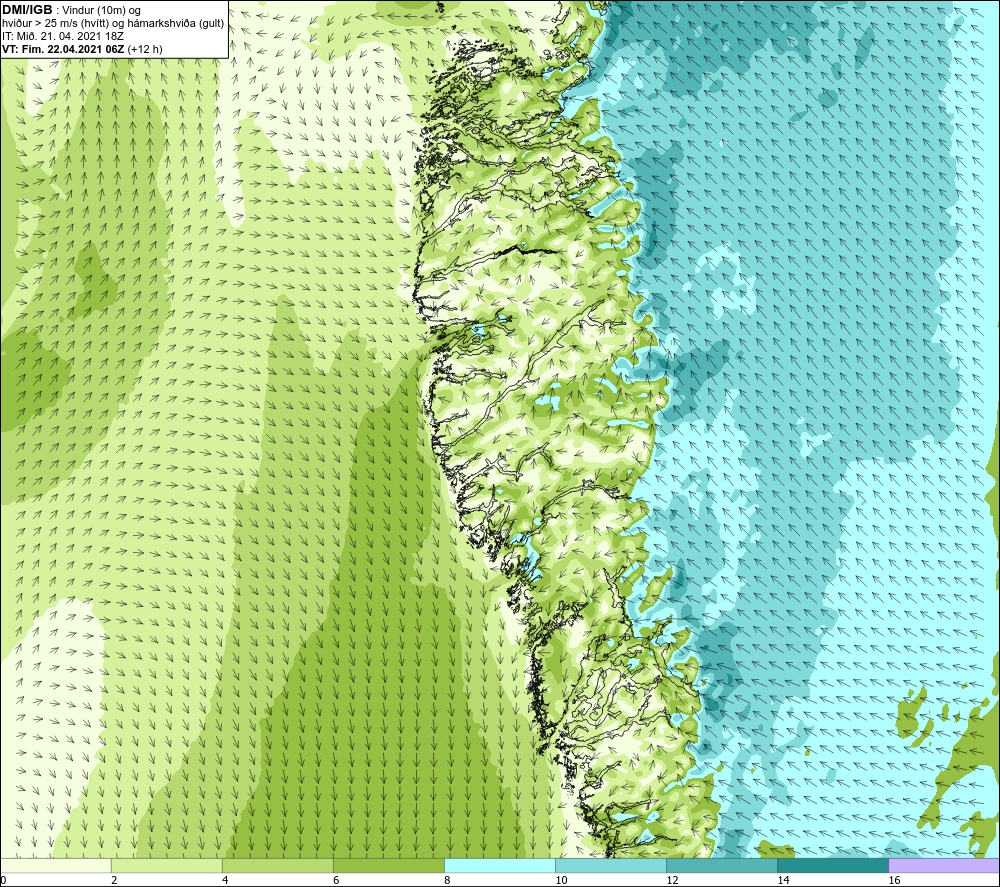Click the legend label '4'
The width and height of the screenshot is (1000, 887).
(x=225, y=881)
